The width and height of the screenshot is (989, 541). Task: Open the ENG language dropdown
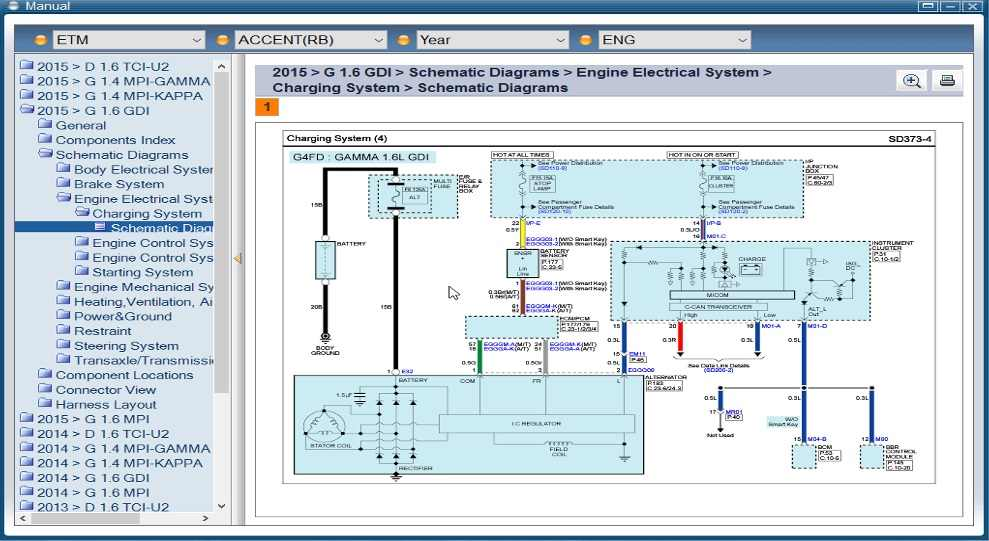pos(674,40)
